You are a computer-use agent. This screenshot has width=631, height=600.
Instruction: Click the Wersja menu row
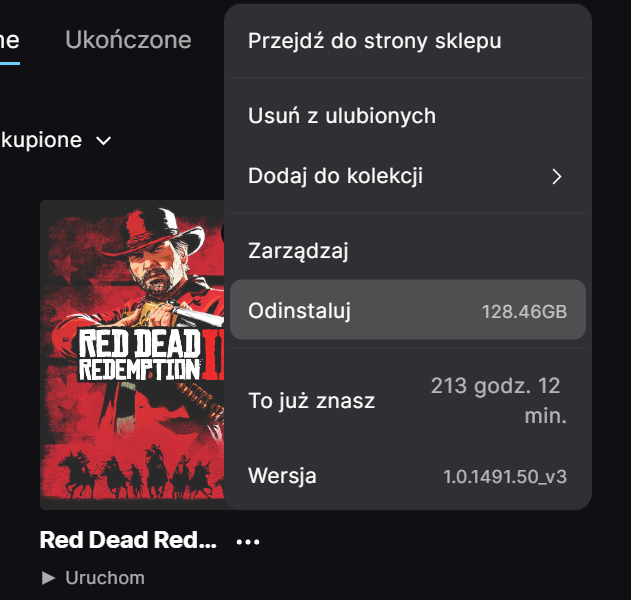[282, 475]
